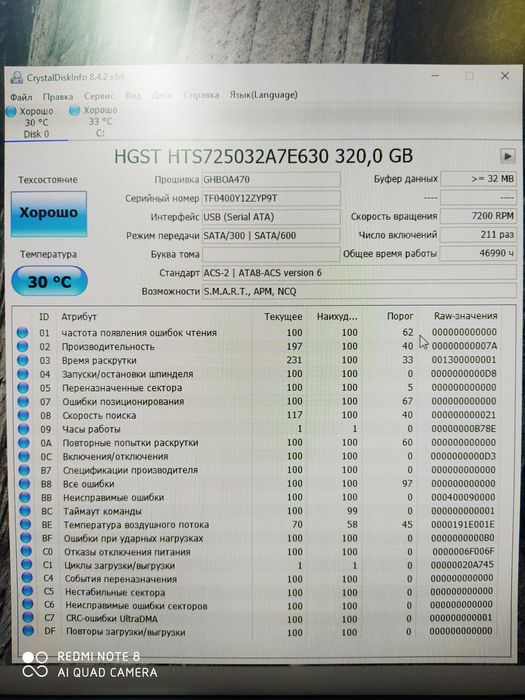Image resolution: width=525 pixels, height=700 pixels.
Task: Click the Атрибут column header
Action: click(79, 317)
